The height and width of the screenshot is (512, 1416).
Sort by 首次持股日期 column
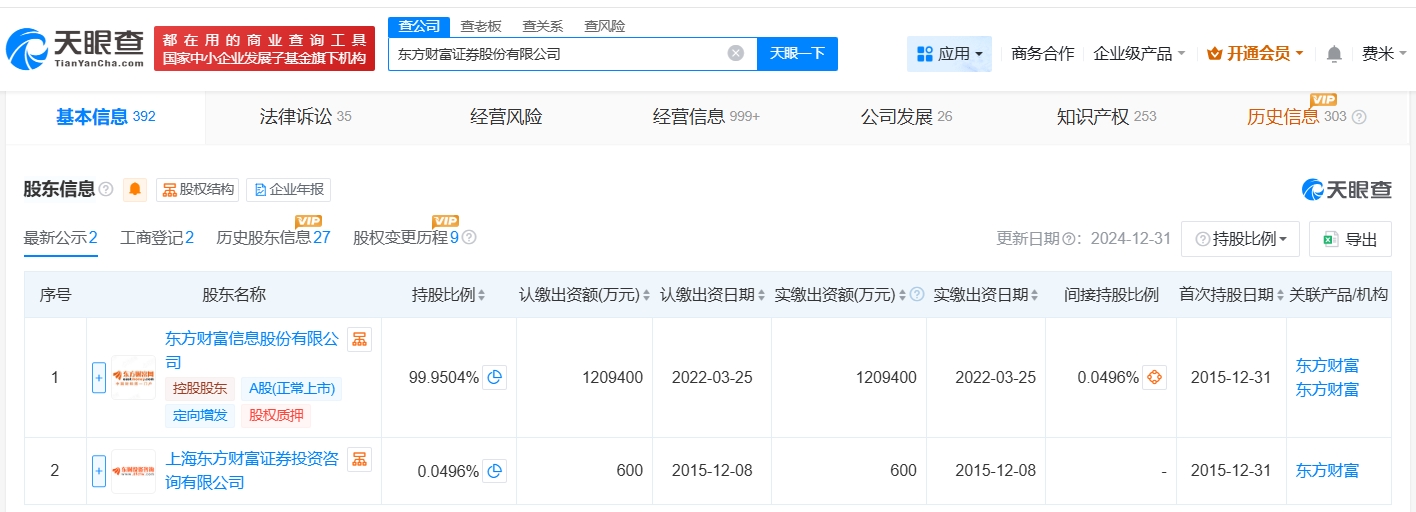1230,295
